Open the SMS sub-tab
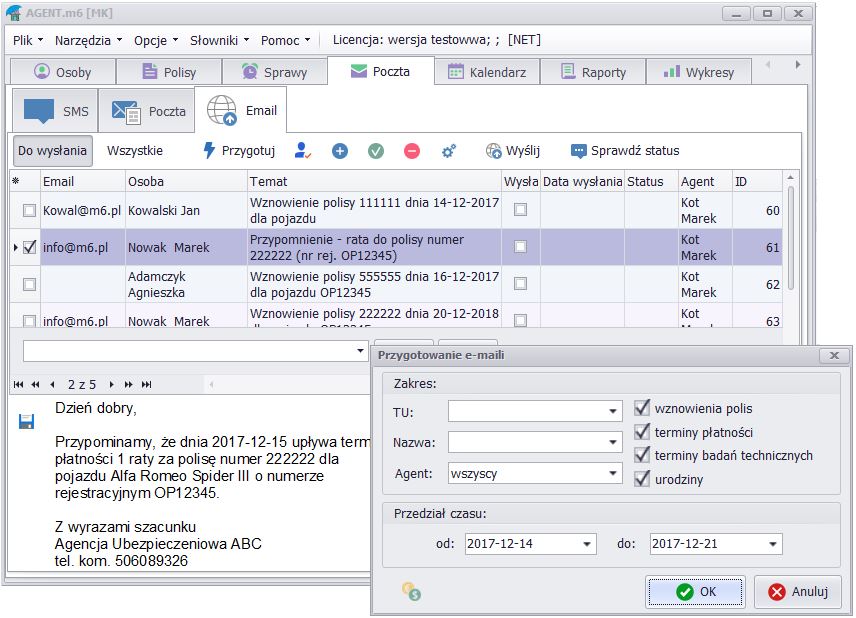 click(55, 111)
